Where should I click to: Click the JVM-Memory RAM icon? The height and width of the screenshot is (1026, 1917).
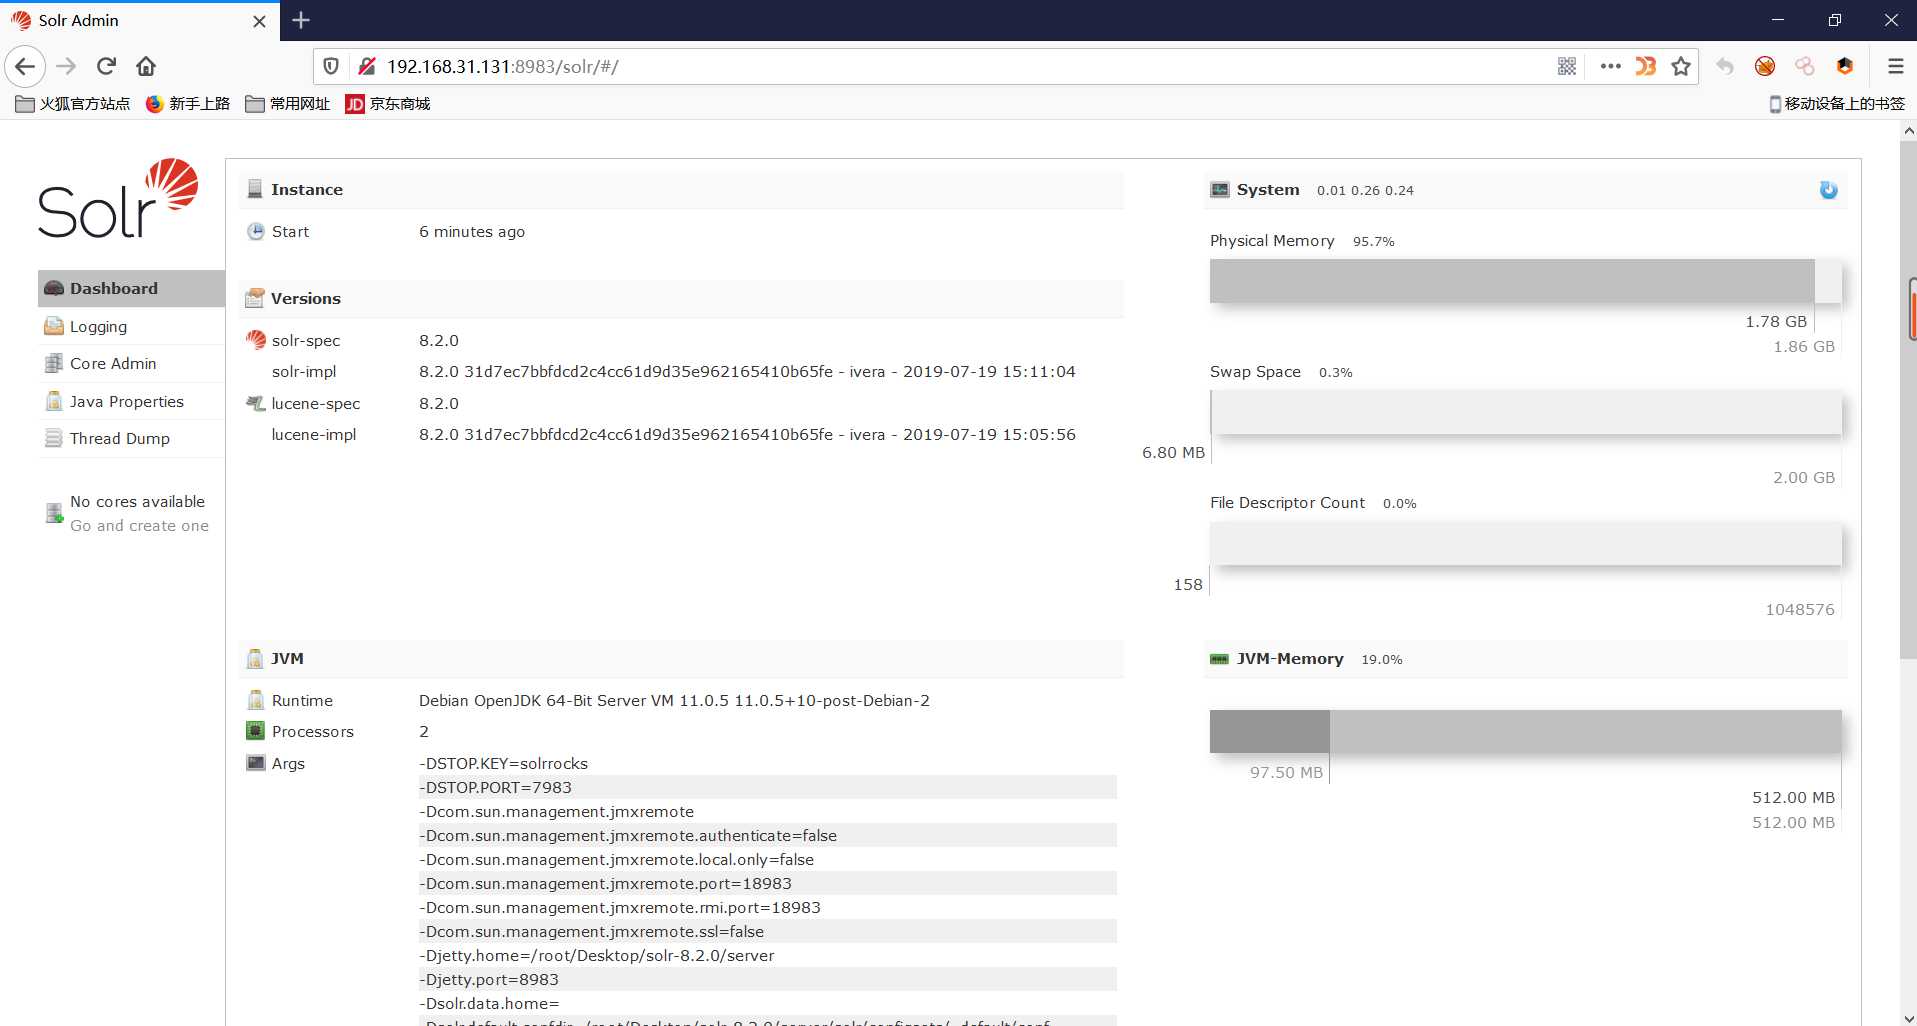(1220, 659)
